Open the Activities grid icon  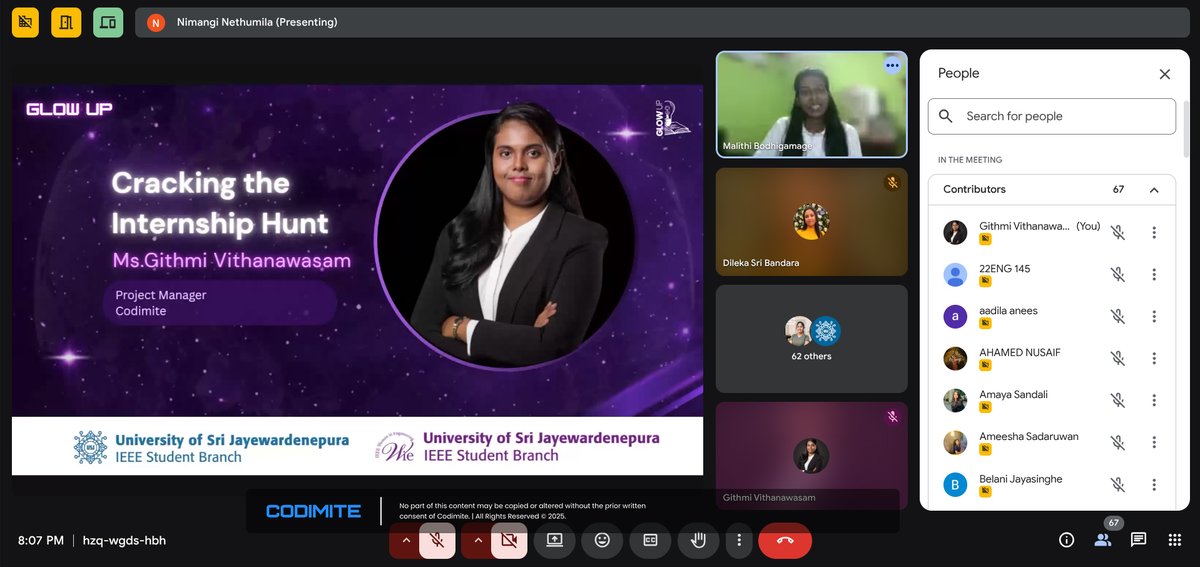[1174, 540]
